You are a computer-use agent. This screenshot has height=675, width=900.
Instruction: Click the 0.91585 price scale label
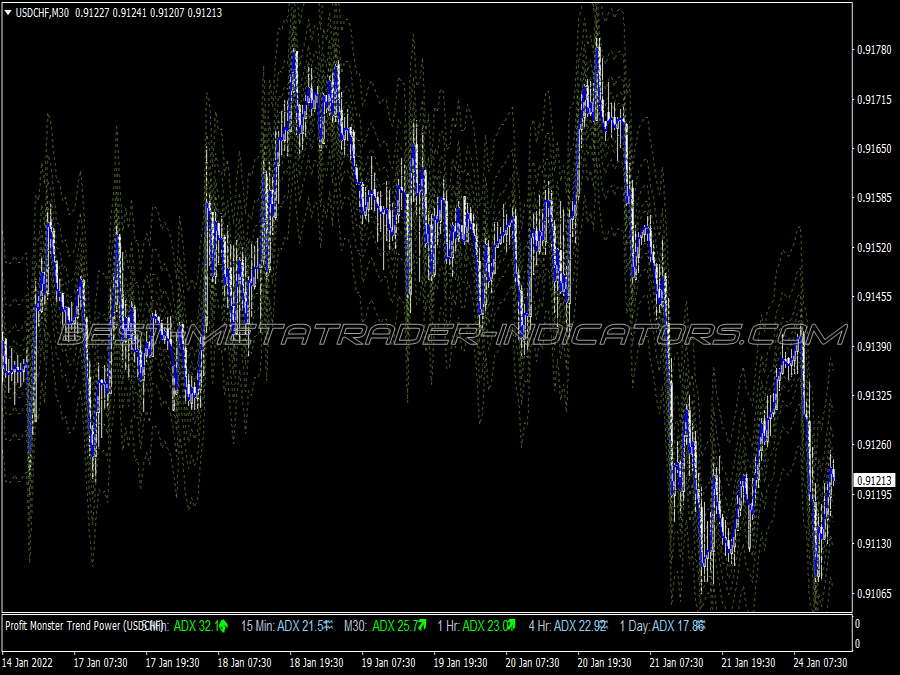click(874, 198)
